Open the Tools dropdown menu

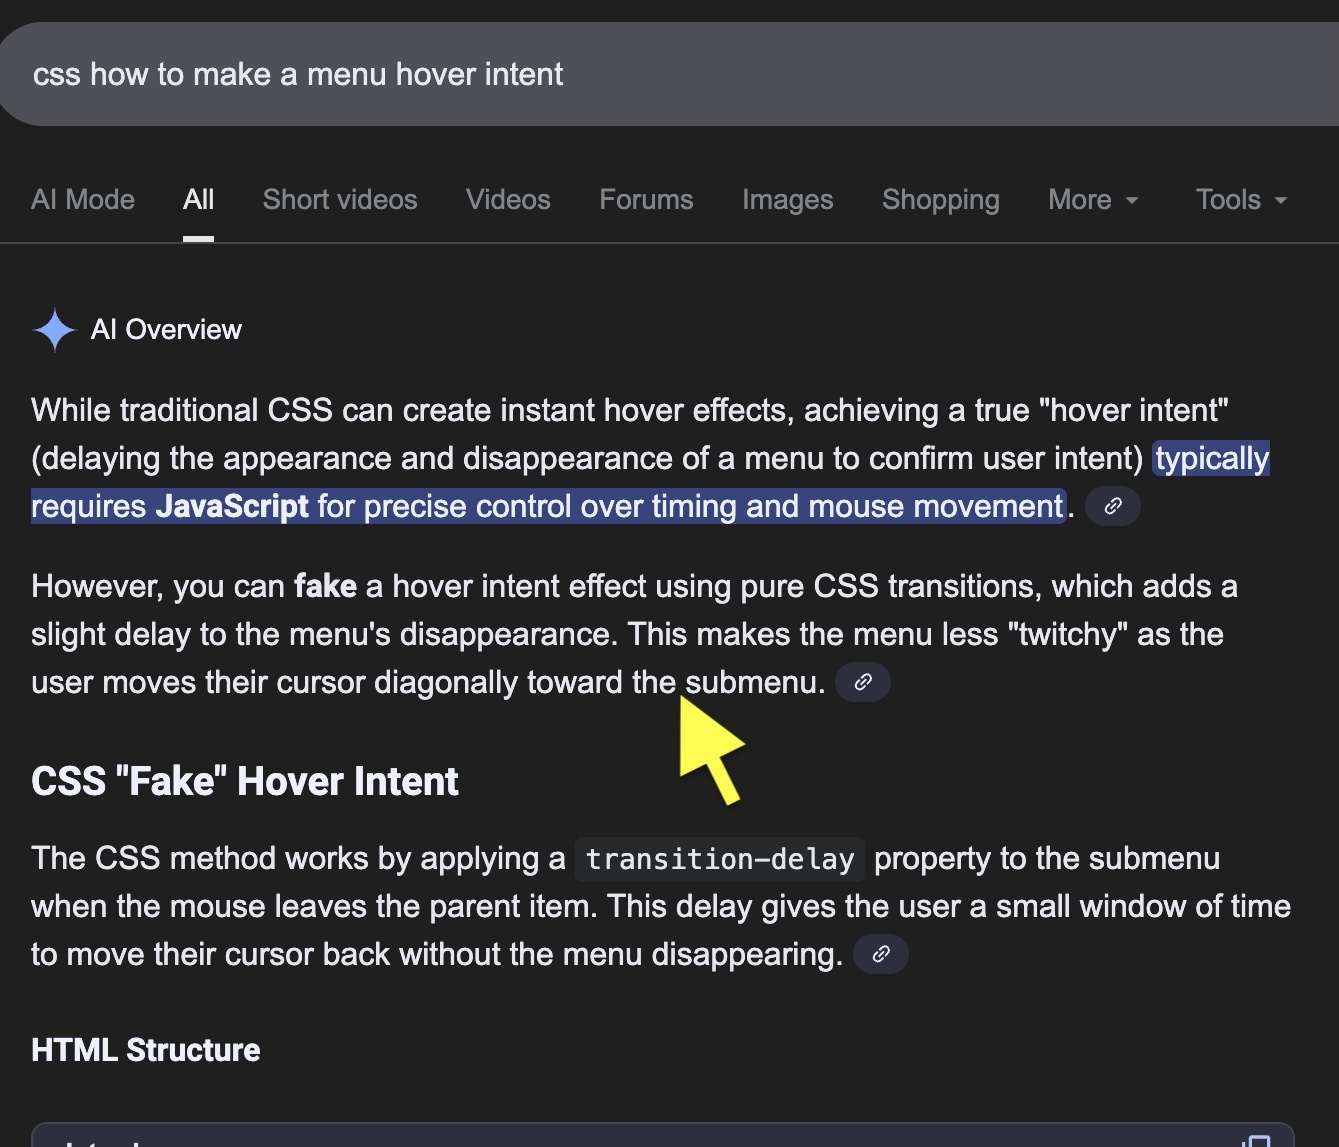click(1240, 200)
